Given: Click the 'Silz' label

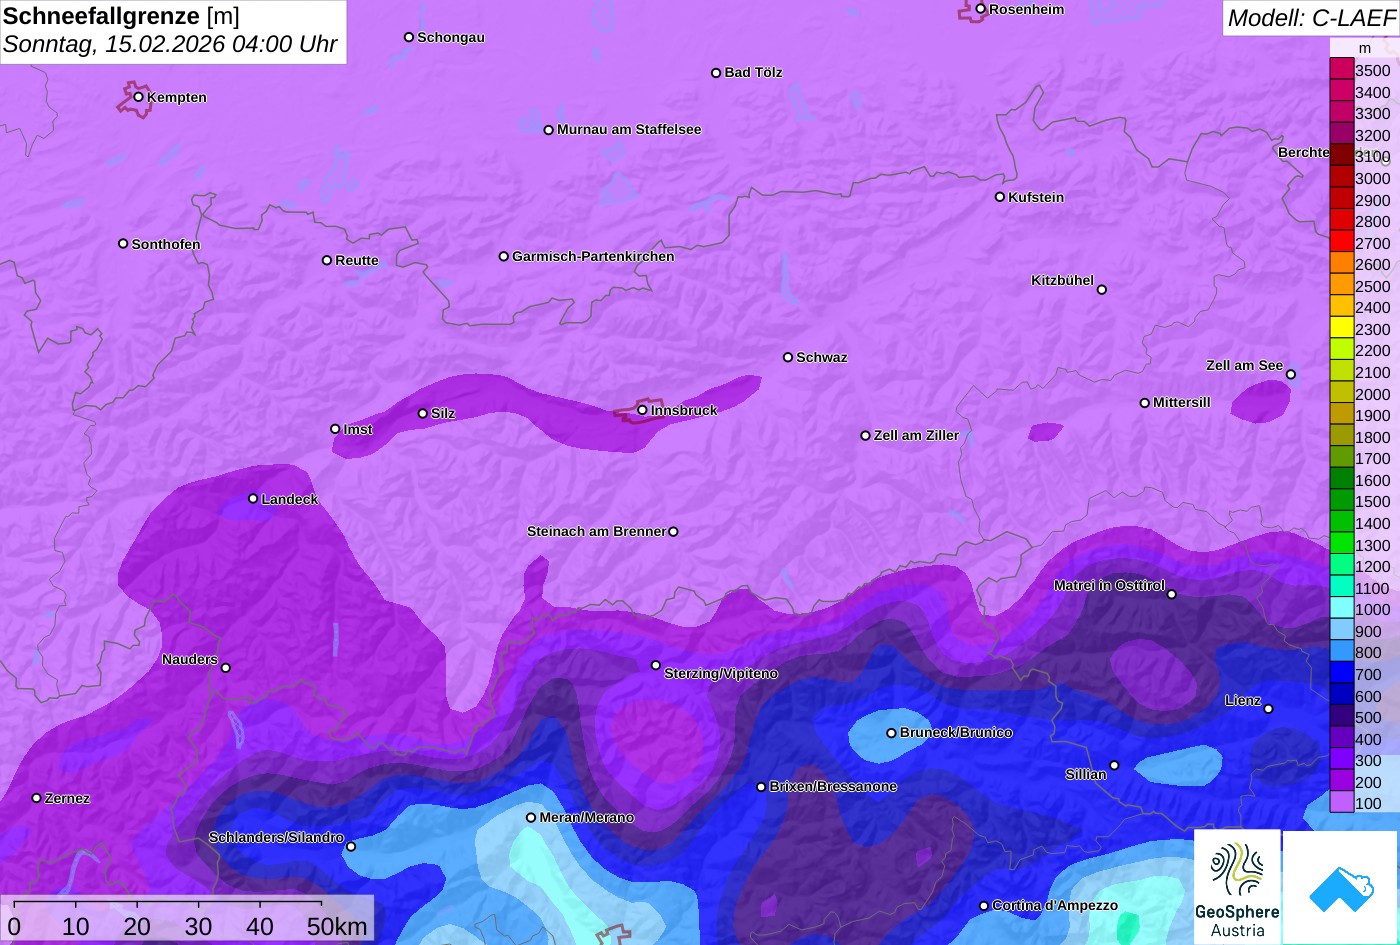Looking at the screenshot, I should [443, 413].
